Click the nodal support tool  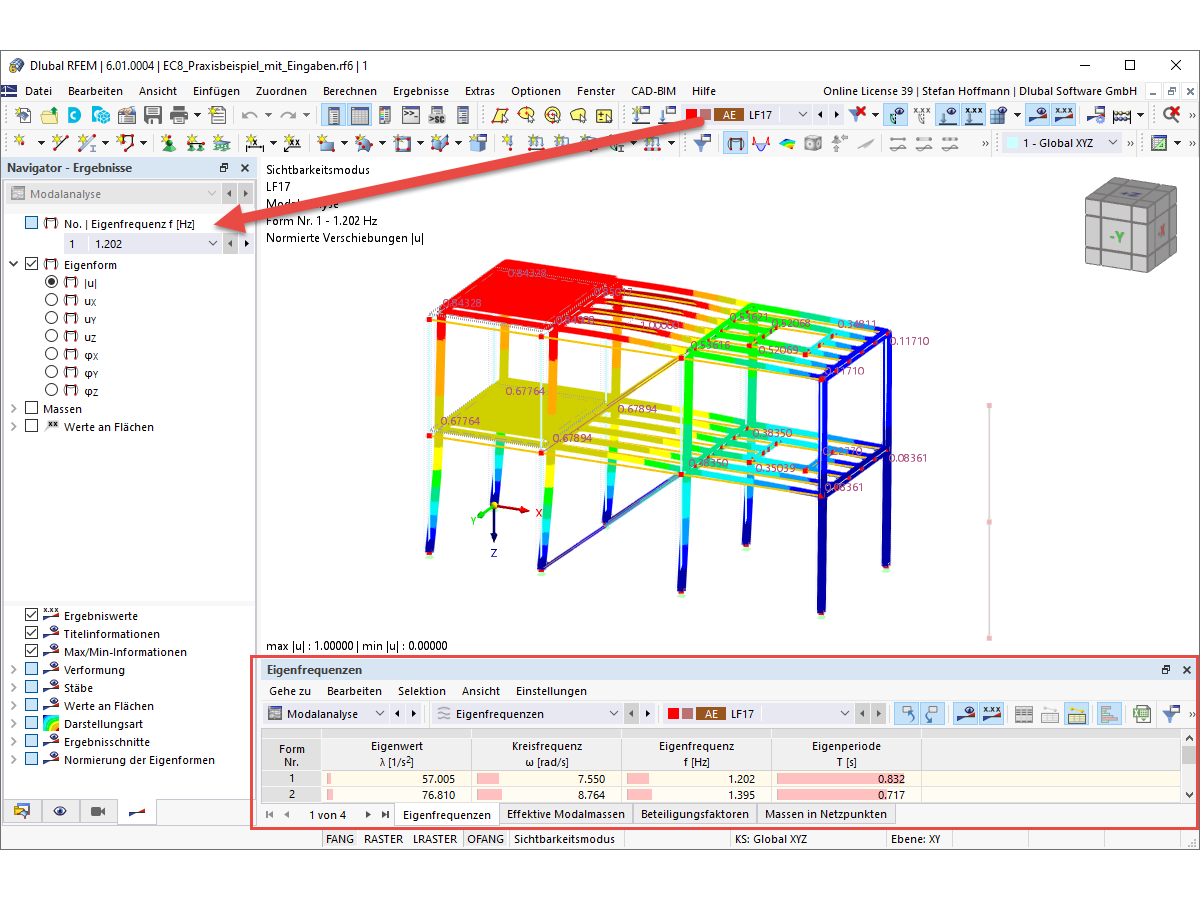169,143
